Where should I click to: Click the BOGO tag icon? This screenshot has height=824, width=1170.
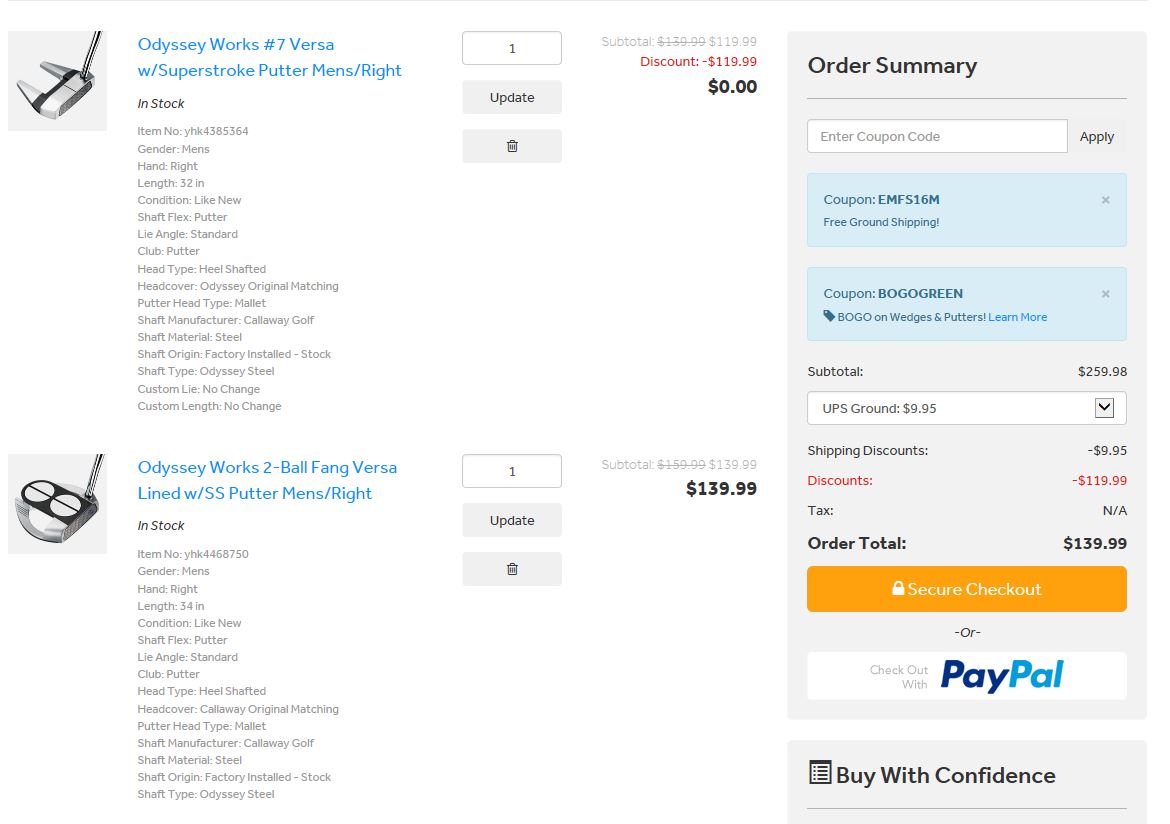point(829,316)
